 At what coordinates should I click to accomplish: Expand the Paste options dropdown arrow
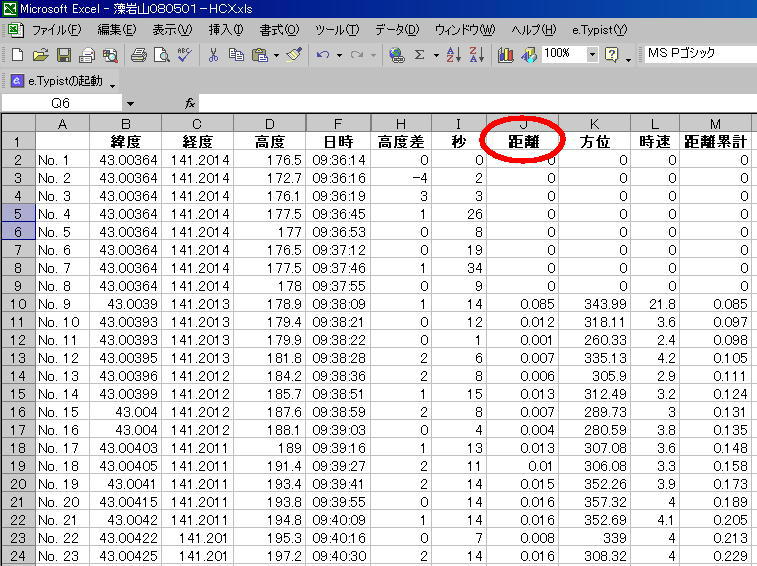[x=276, y=54]
